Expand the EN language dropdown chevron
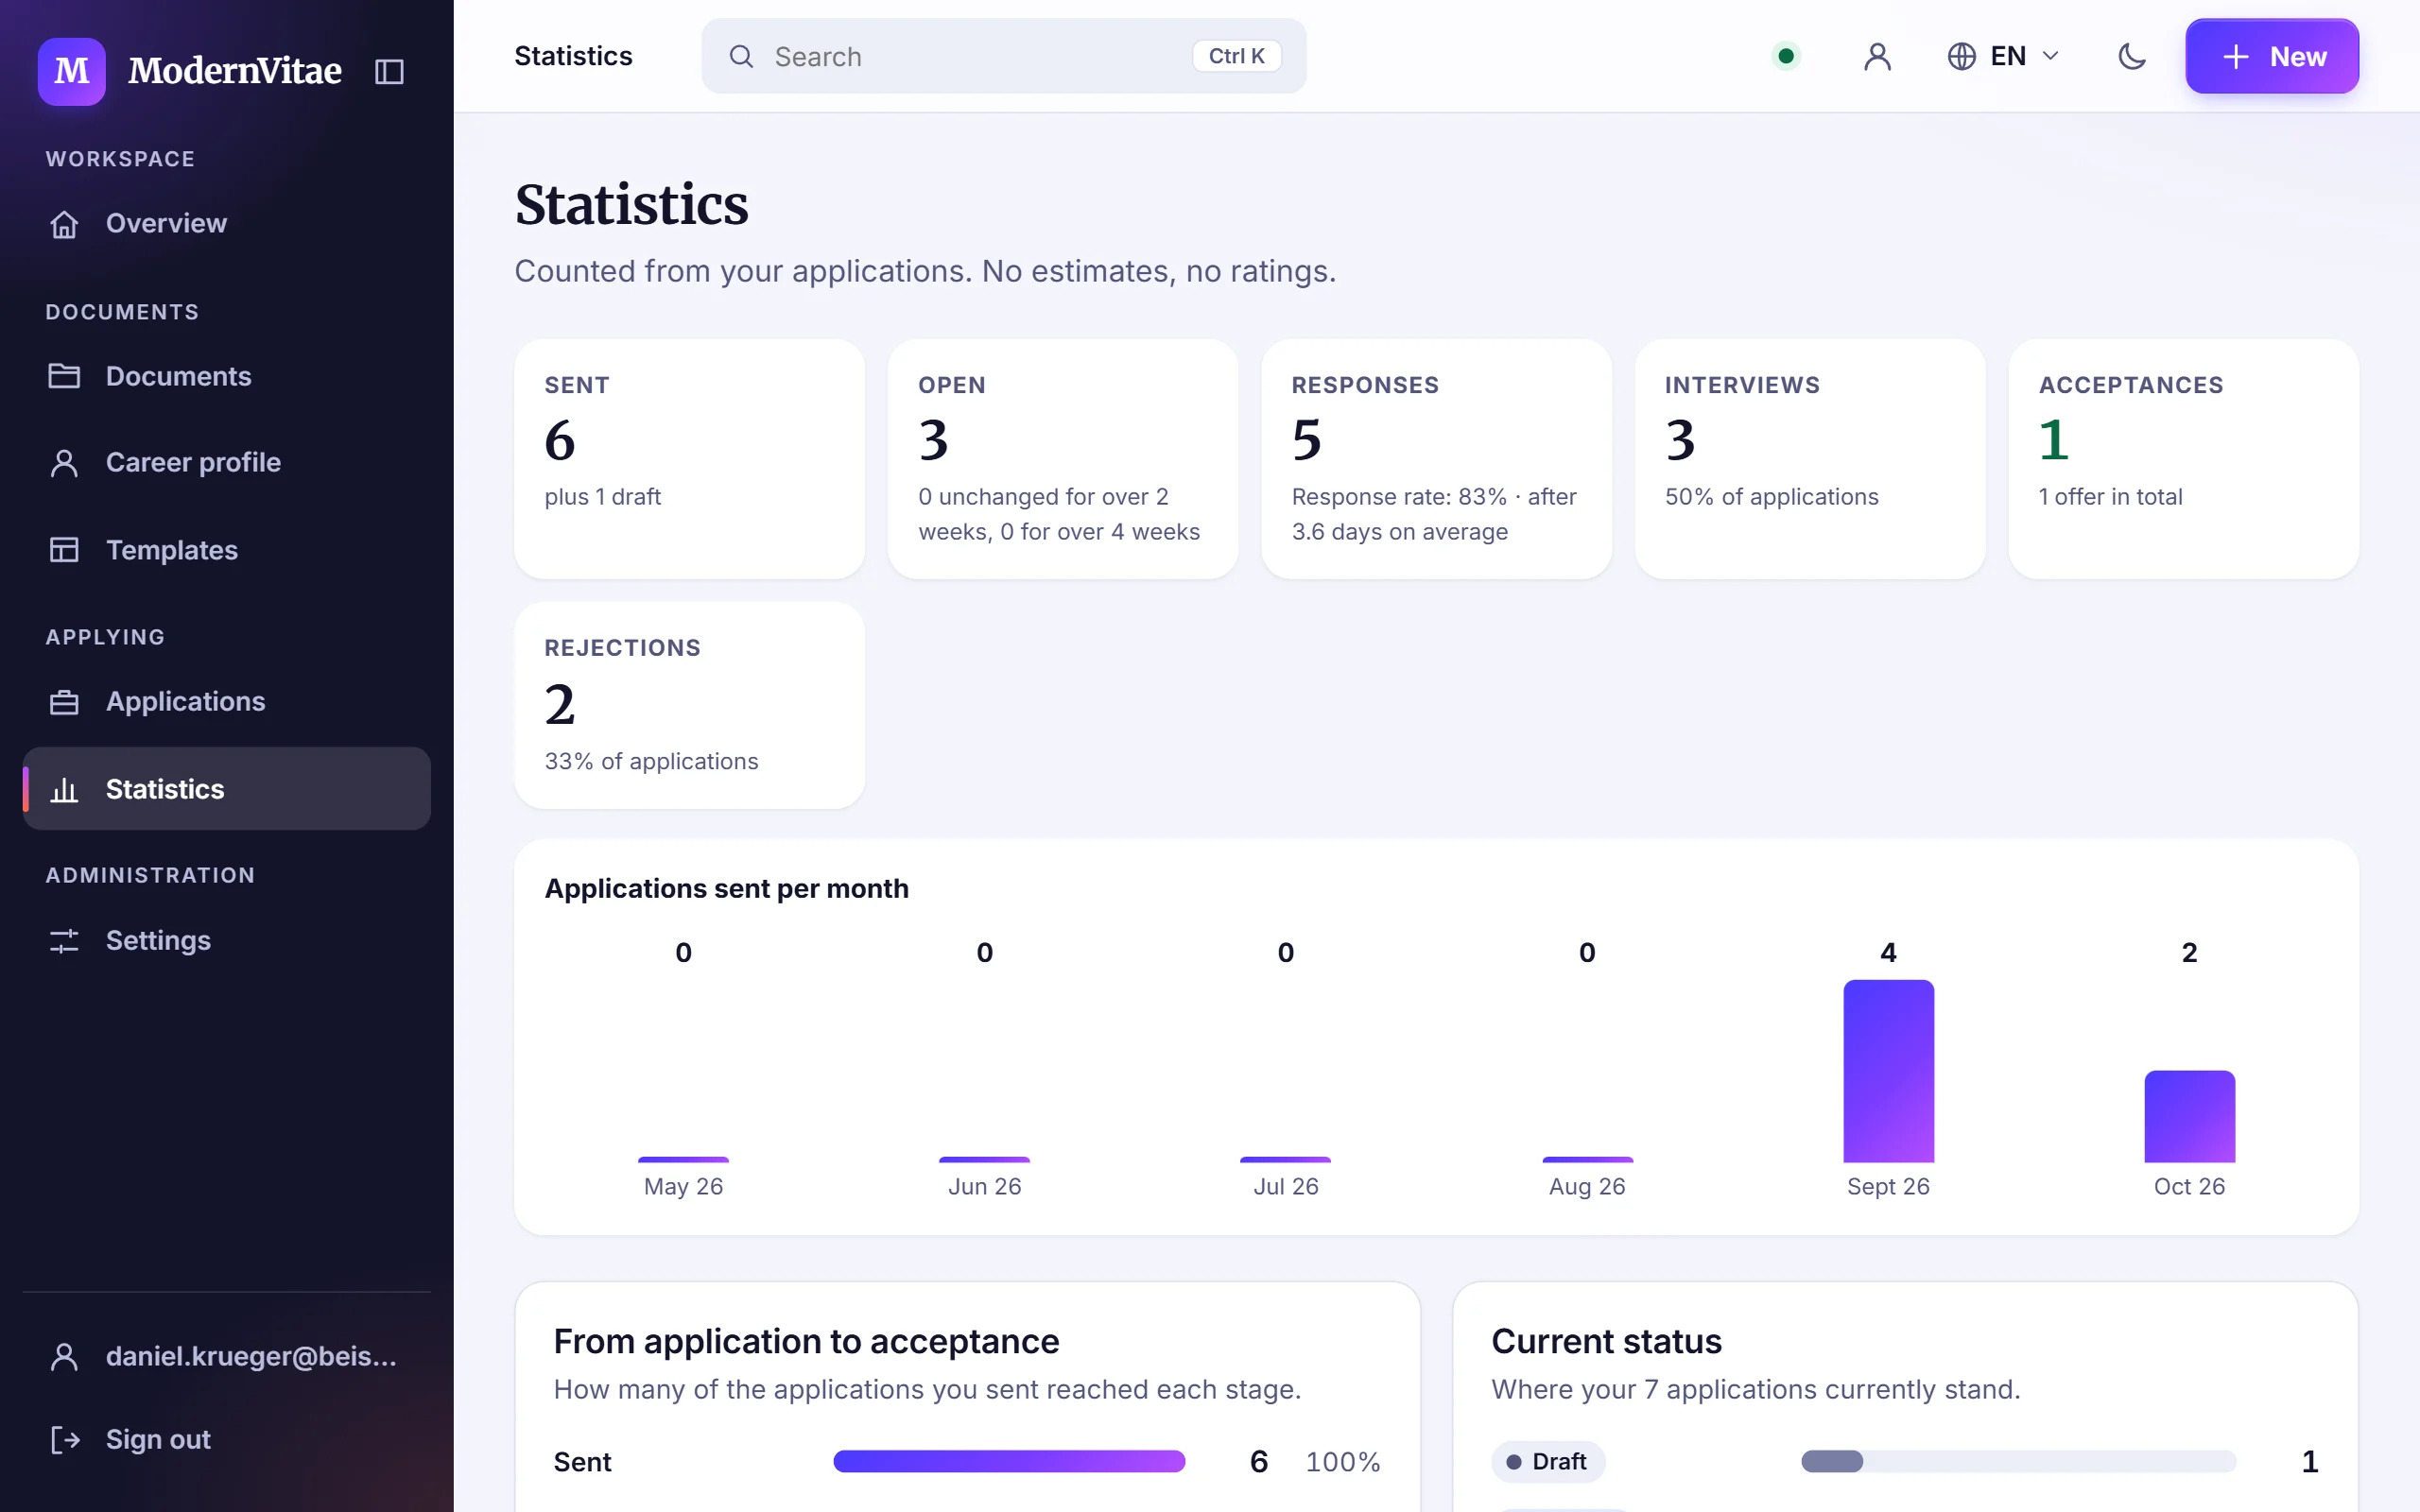2420x1512 pixels. pyautogui.click(x=2050, y=56)
